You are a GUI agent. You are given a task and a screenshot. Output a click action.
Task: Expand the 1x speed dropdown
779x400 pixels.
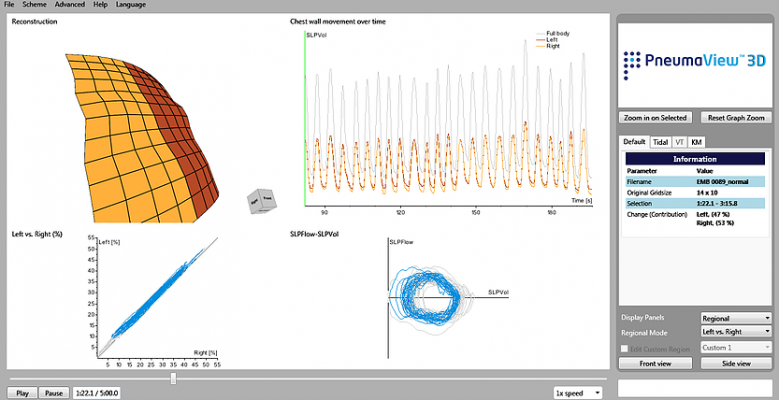point(577,393)
